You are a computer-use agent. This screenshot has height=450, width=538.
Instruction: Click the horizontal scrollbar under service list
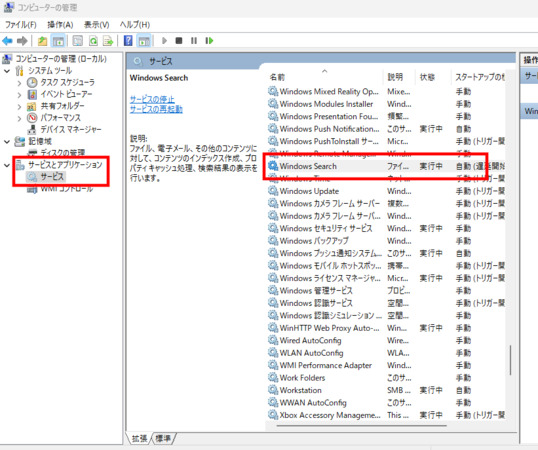pyautogui.click(x=362, y=426)
